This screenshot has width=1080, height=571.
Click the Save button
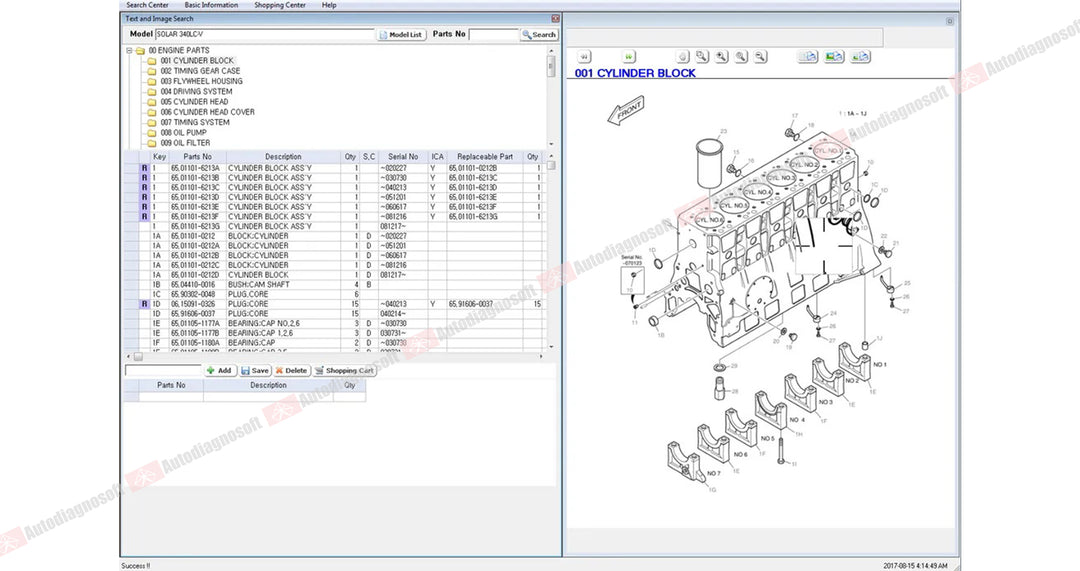(x=255, y=371)
